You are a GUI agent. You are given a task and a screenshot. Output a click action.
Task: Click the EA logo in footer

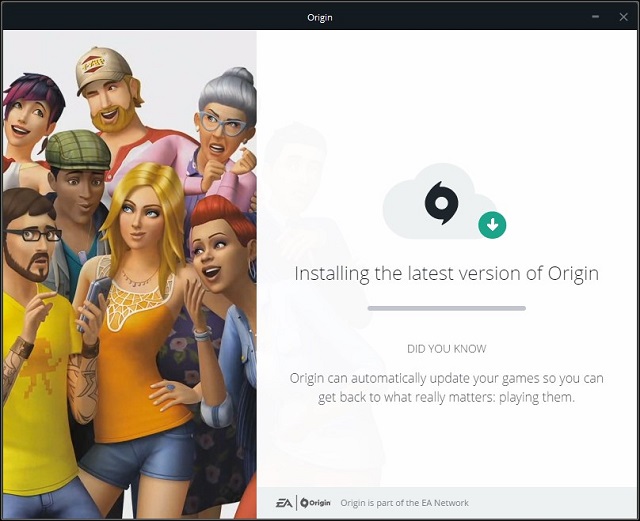tap(284, 503)
